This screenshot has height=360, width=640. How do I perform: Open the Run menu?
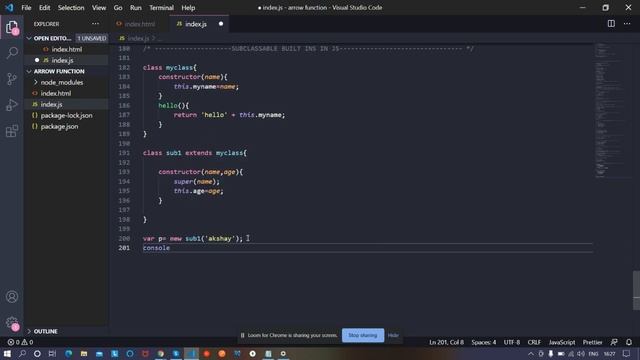[x=136, y=7]
